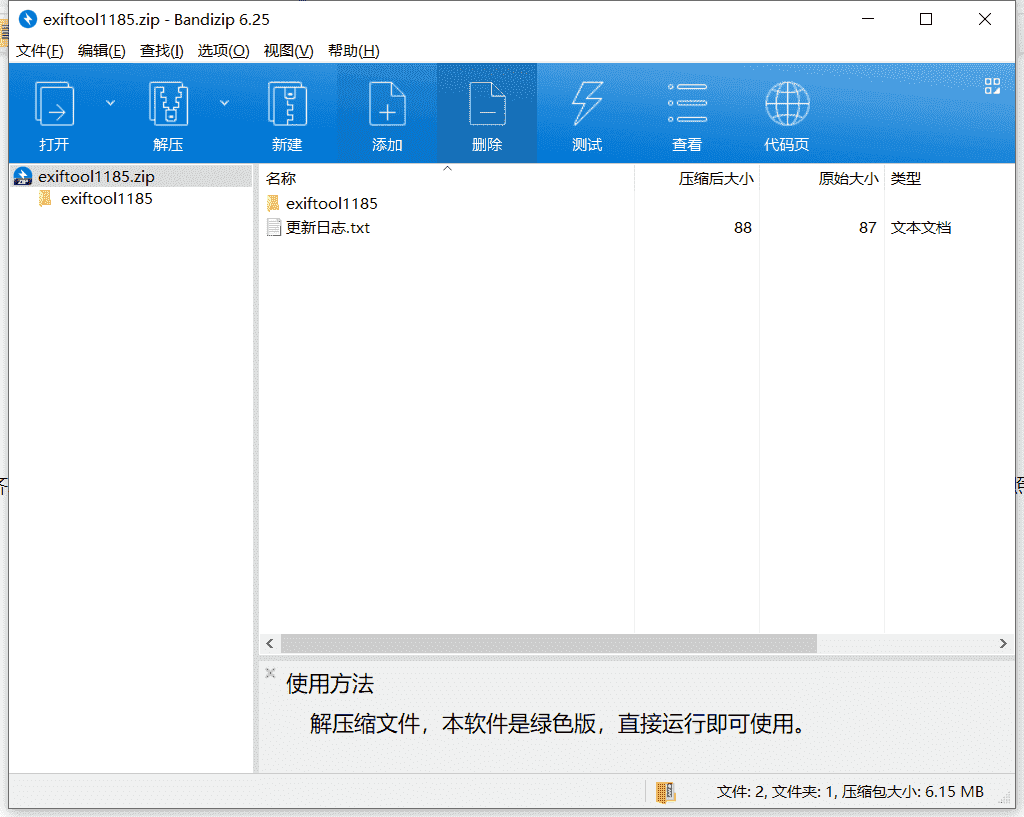Expand the dropdown arrow next to 解压
The height and width of the screenshot is (817, 1024).
pos(224,103)
